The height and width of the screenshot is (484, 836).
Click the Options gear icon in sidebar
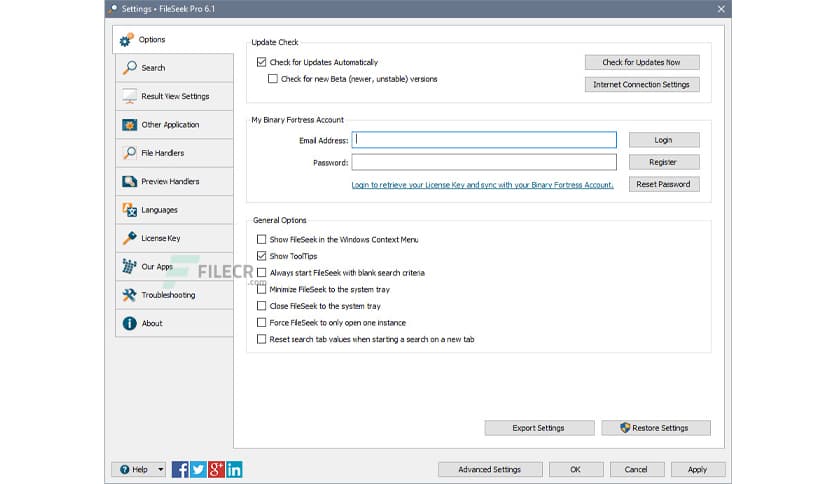(x=126, y=39)
